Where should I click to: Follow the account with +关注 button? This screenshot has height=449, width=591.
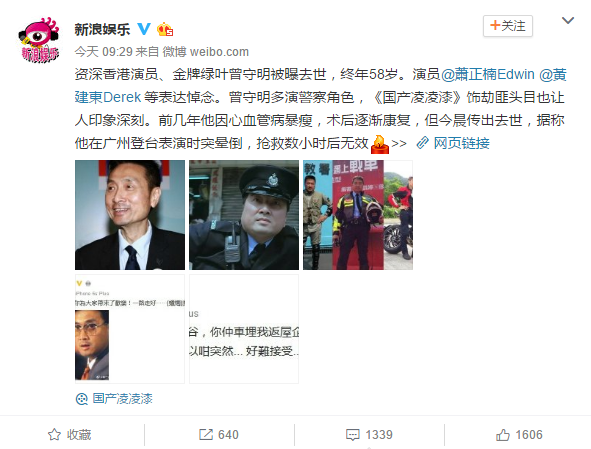pyautogui.click(x=508, y=26)
